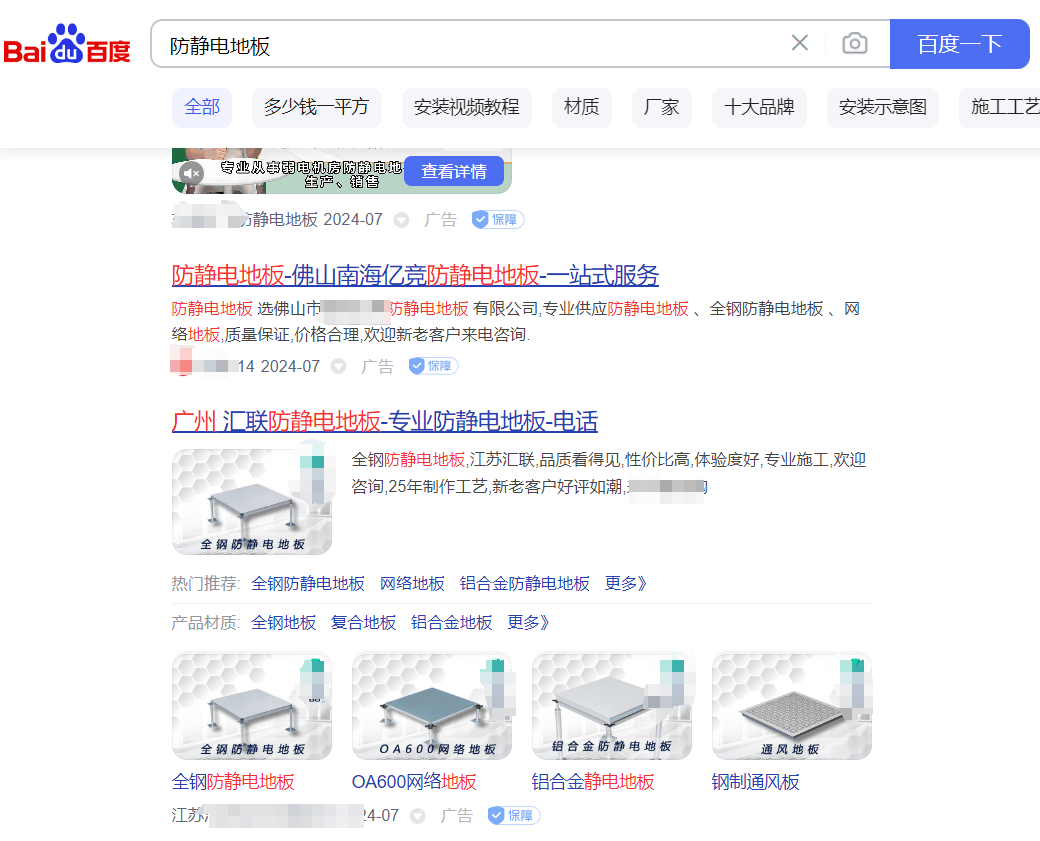Click the Baidu logo
Image resolution: width=1040 pixels, height=841 pixels.
[67, 44]
